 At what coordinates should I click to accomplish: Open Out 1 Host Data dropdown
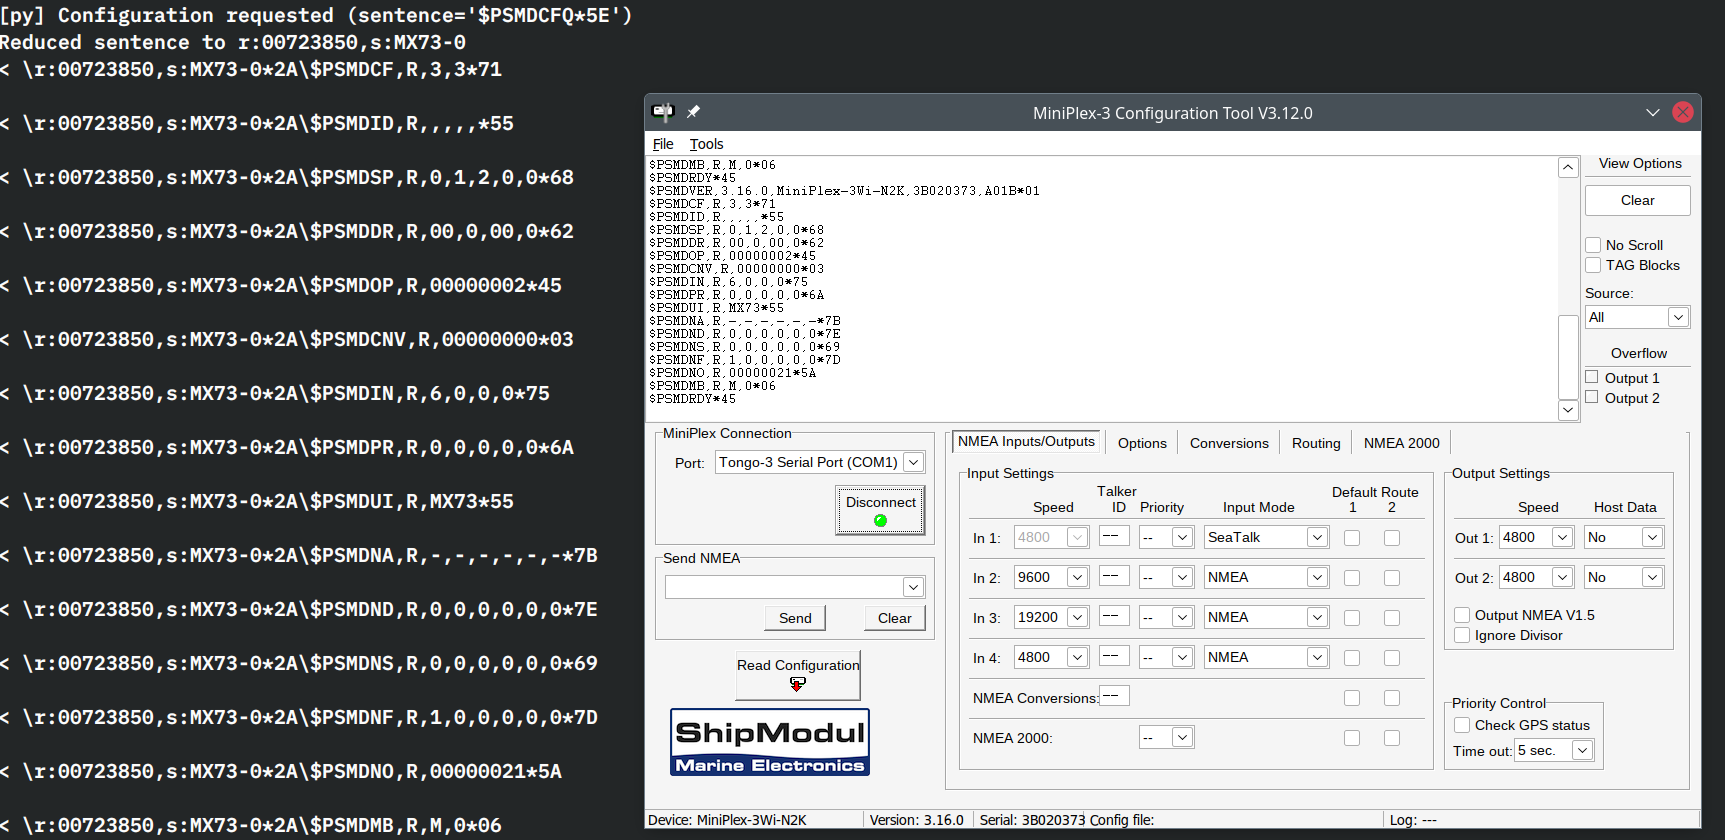click(x=1624, y=537)
